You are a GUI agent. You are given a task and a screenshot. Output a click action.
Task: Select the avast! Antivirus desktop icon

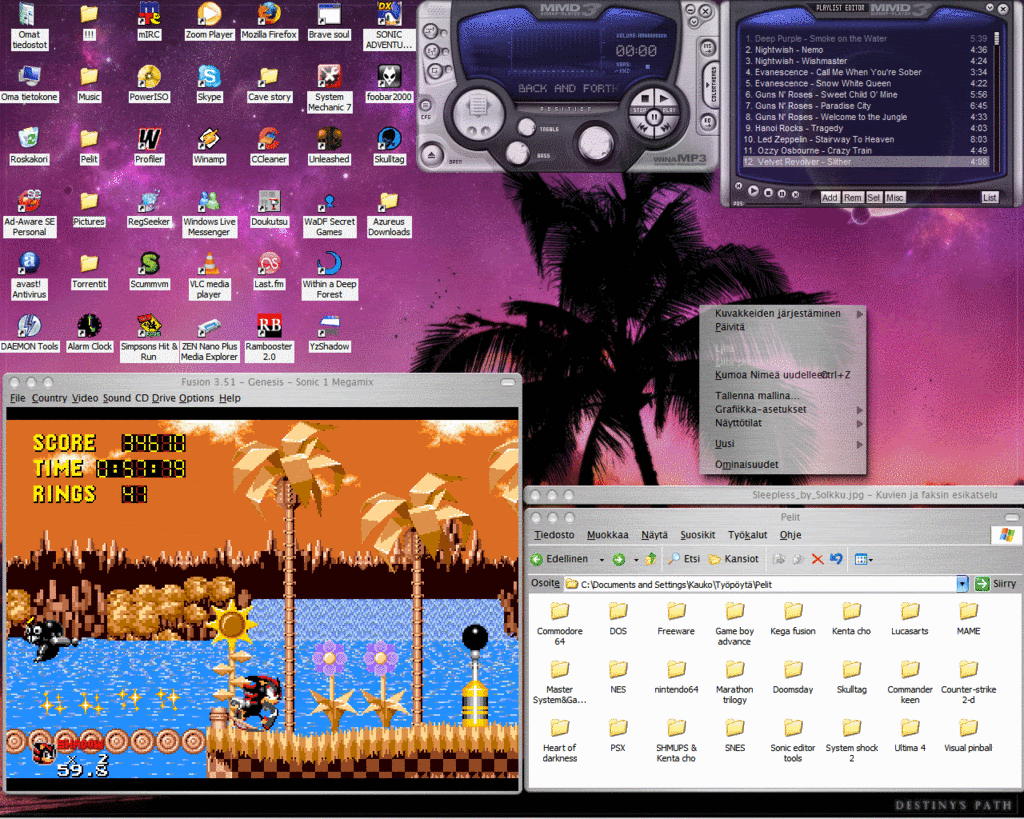pos(29,276)
